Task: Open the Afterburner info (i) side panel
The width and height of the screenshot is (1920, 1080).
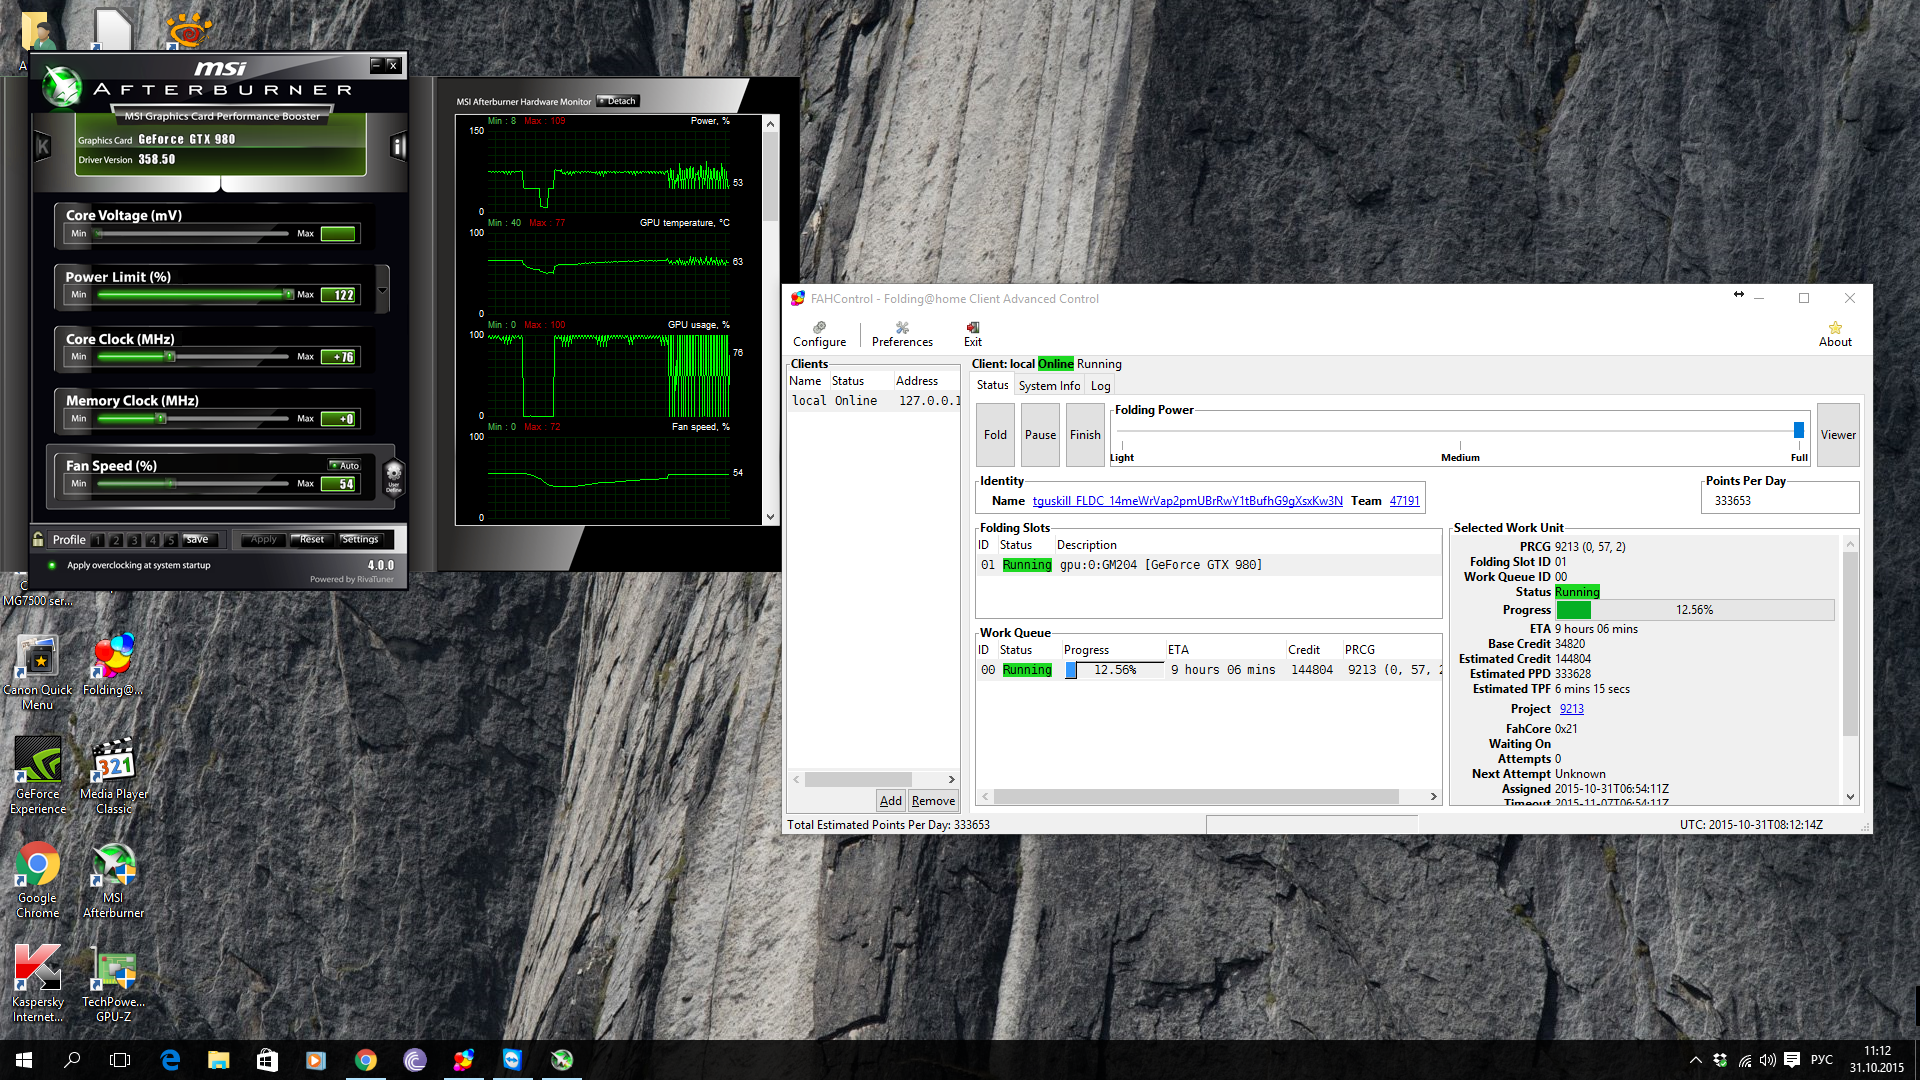Action: (x=398, y=147)
